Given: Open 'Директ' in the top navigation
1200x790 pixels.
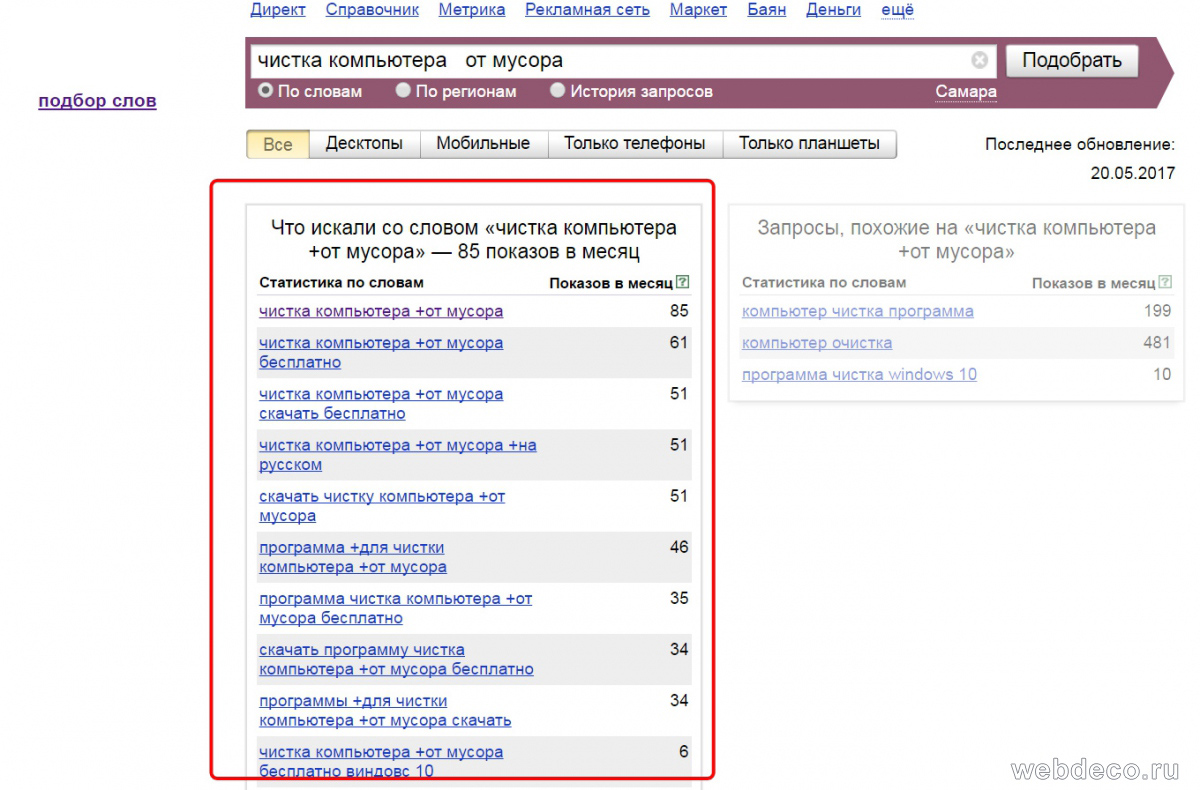Looking at the screenshot, I should pos(278,10).
